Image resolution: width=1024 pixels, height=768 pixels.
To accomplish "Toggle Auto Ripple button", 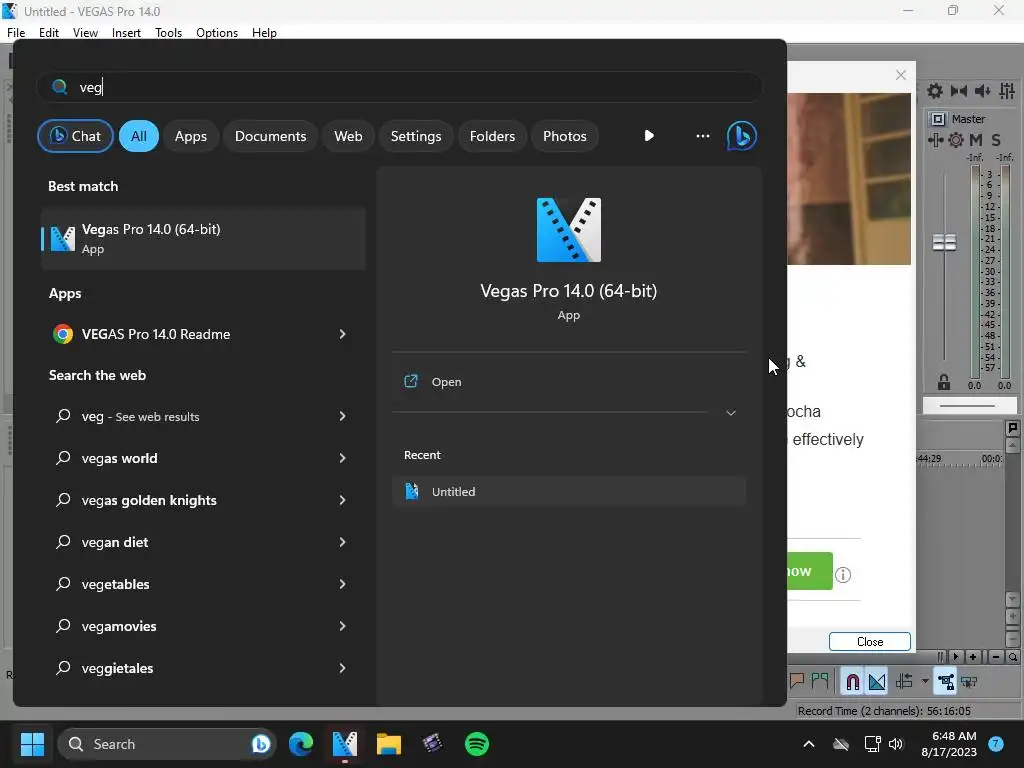I will click(904, 682).
